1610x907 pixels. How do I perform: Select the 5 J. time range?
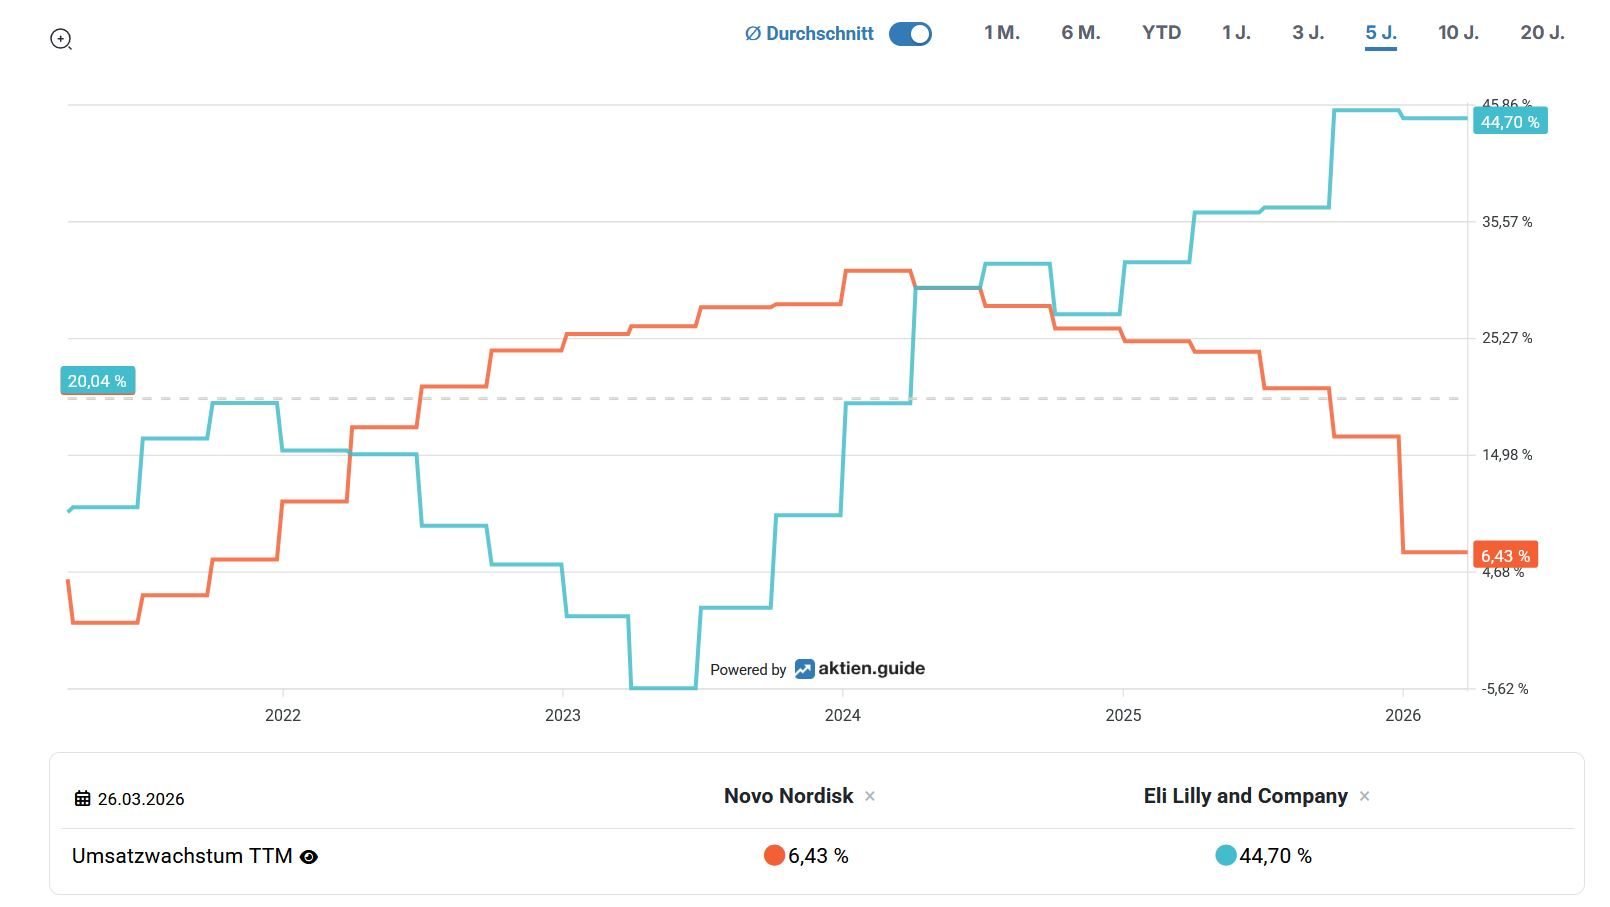(1381, 33)
